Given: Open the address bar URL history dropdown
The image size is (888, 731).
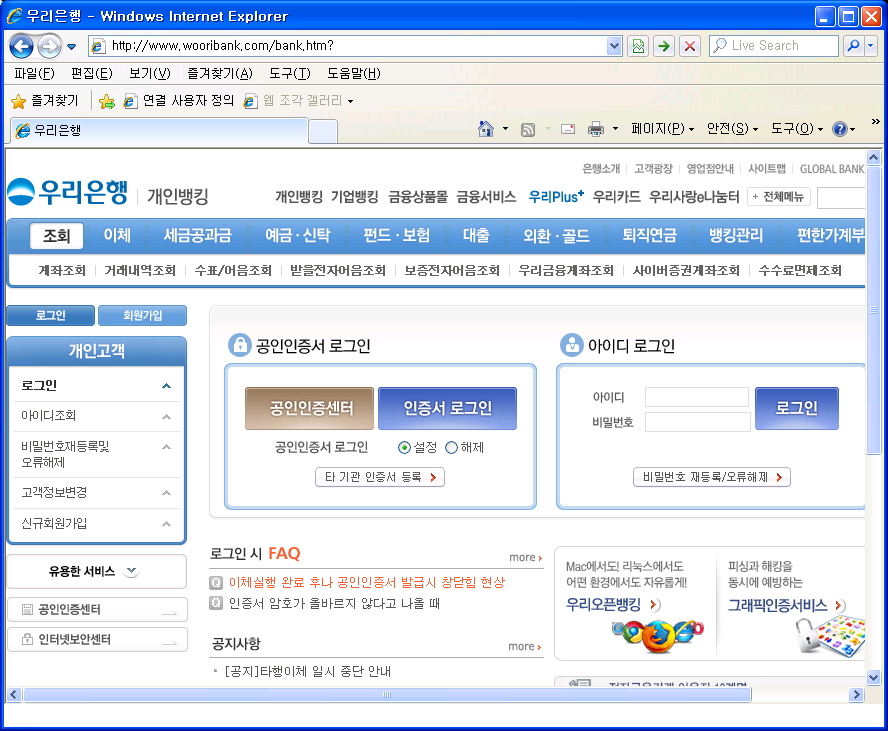Looking at the screenshot, I should 614,46.
